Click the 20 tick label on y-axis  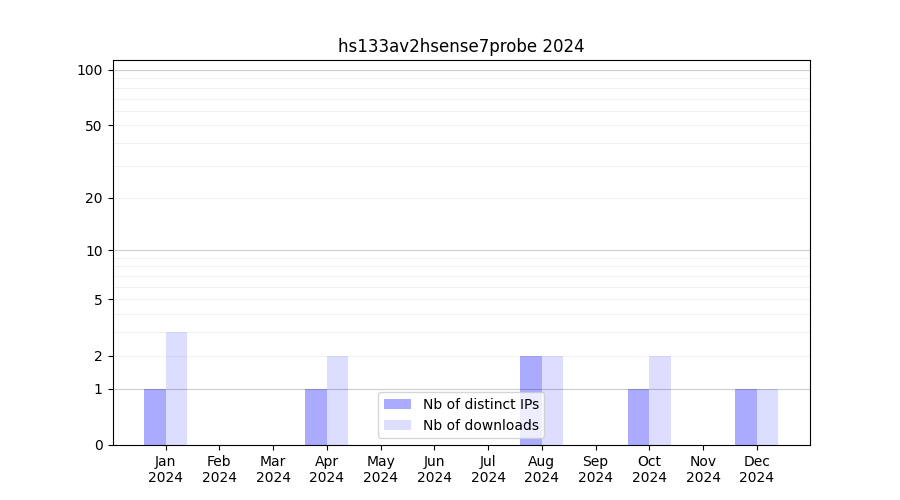(94, 198)
